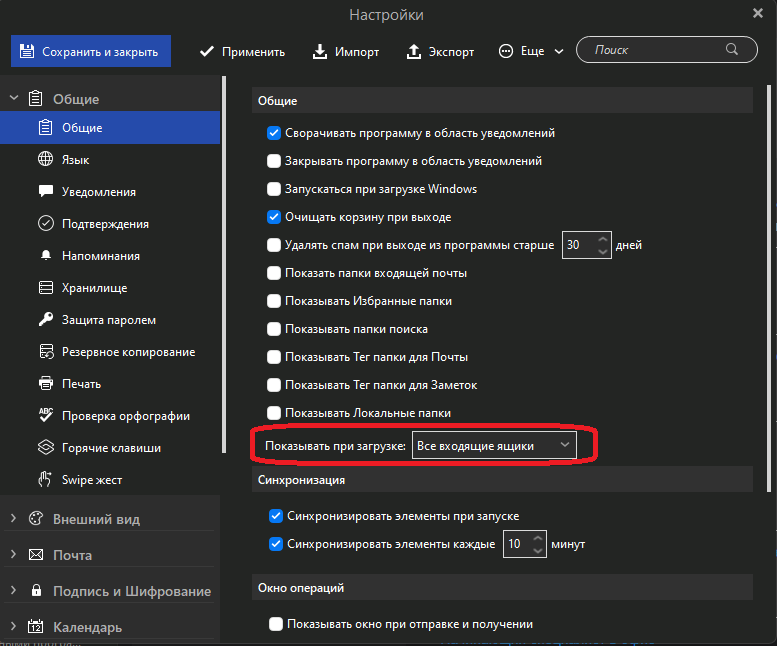Select Проверка орфографии in sidebar
Image resolution: width=777 pixels, height=646 pixels.
110,415
